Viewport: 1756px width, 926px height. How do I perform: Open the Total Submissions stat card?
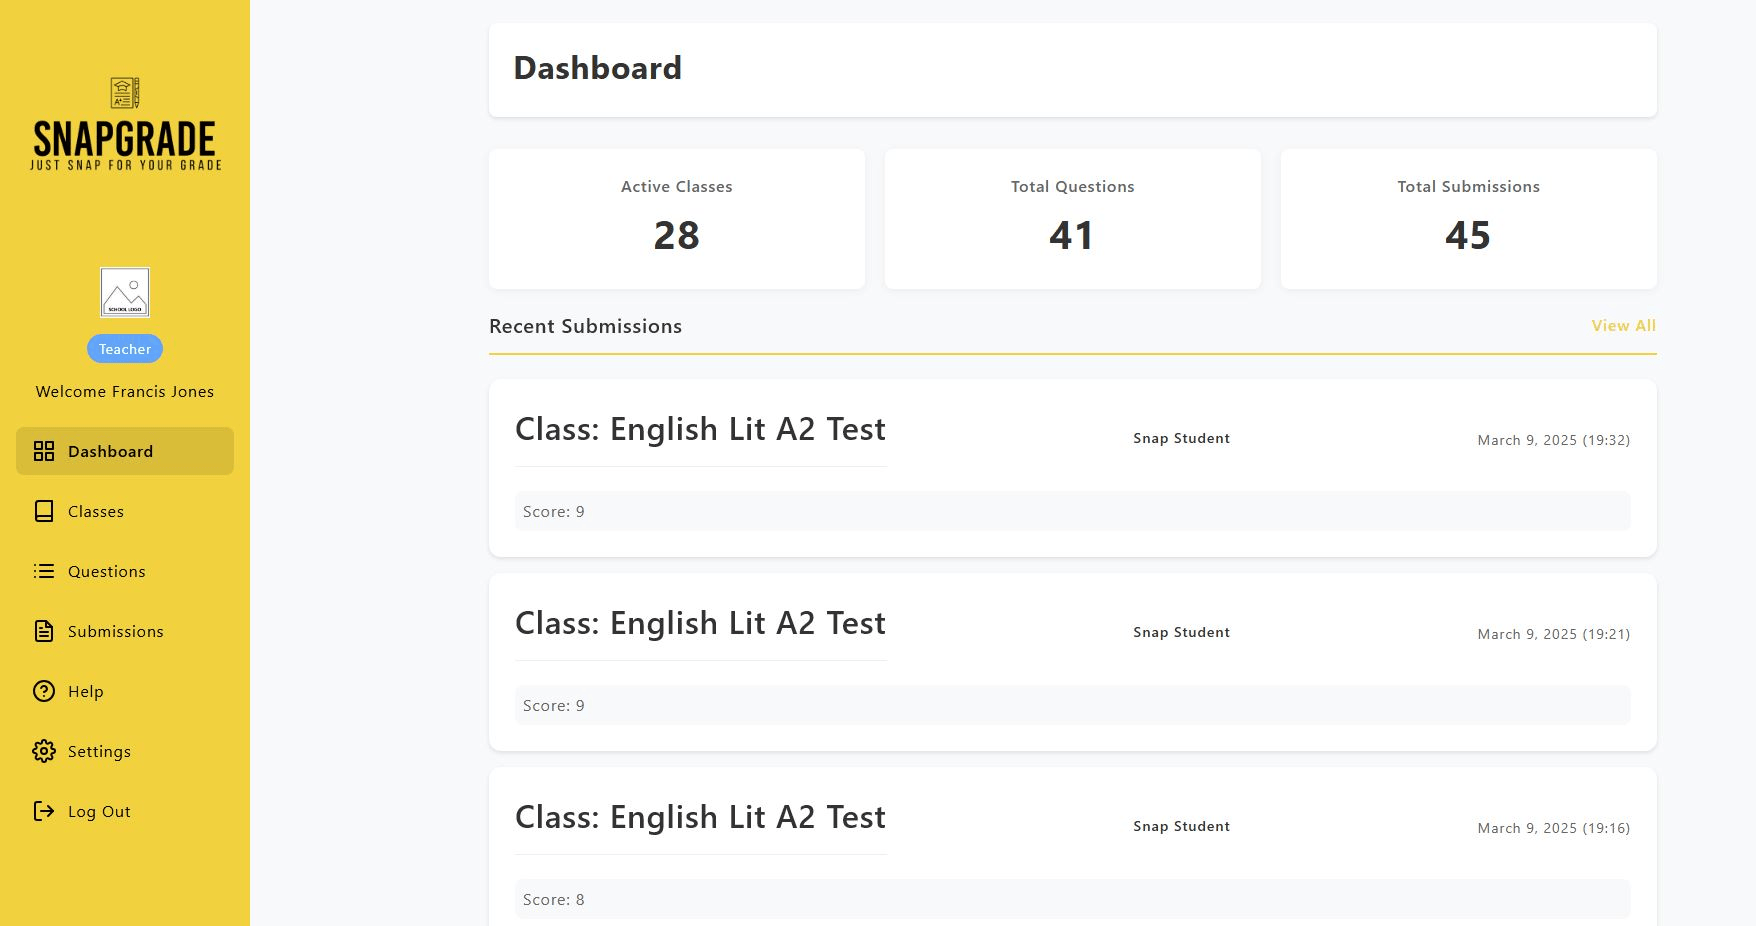[1468, 219]
